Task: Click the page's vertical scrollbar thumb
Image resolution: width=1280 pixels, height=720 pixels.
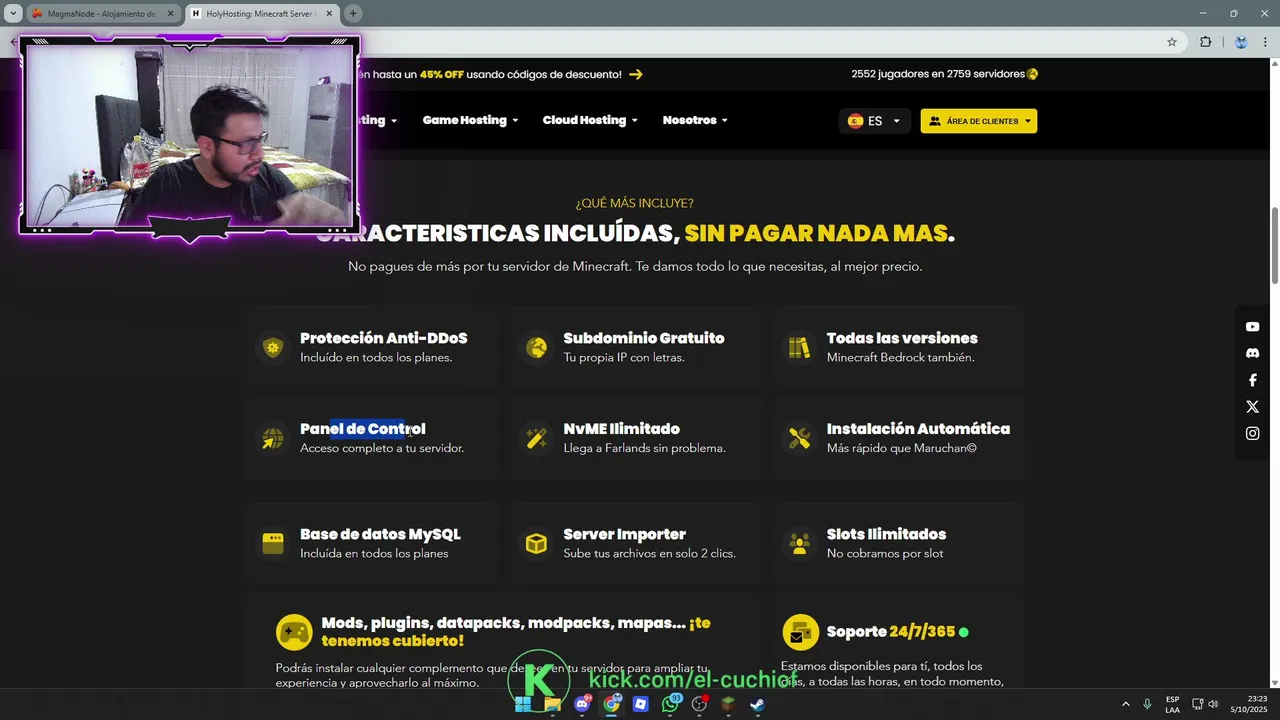Action: coord(1274,245)
